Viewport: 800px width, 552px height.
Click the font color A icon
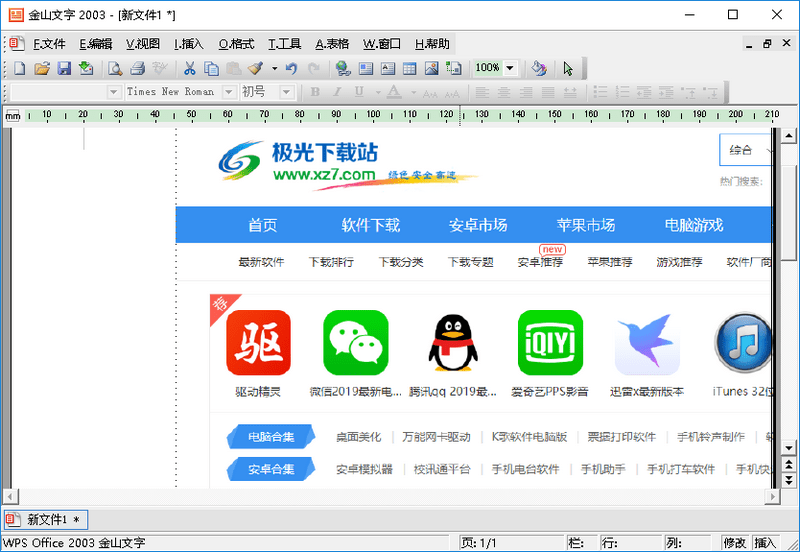(x=393, y=92)
